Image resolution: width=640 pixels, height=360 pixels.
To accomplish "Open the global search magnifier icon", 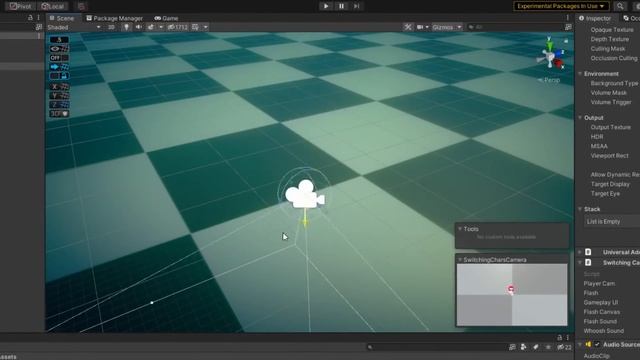I will 620,6.
